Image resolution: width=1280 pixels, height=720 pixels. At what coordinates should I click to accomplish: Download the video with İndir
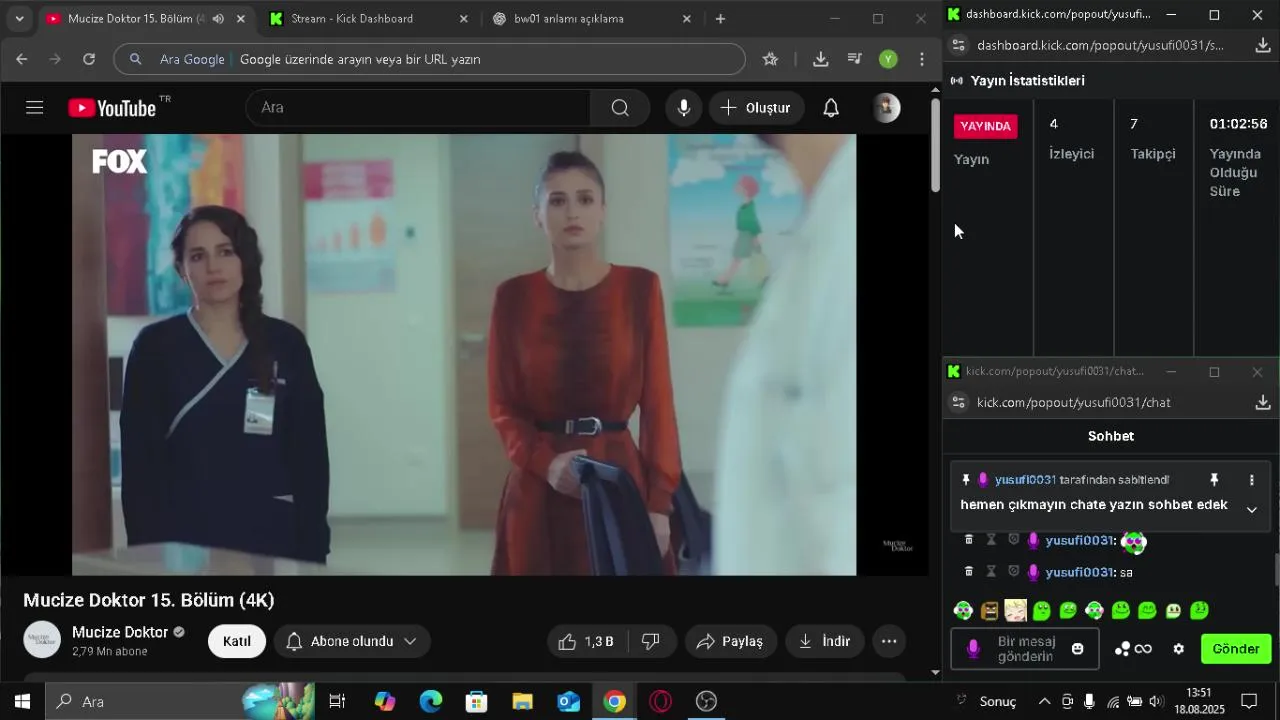[x=824, y=641]
